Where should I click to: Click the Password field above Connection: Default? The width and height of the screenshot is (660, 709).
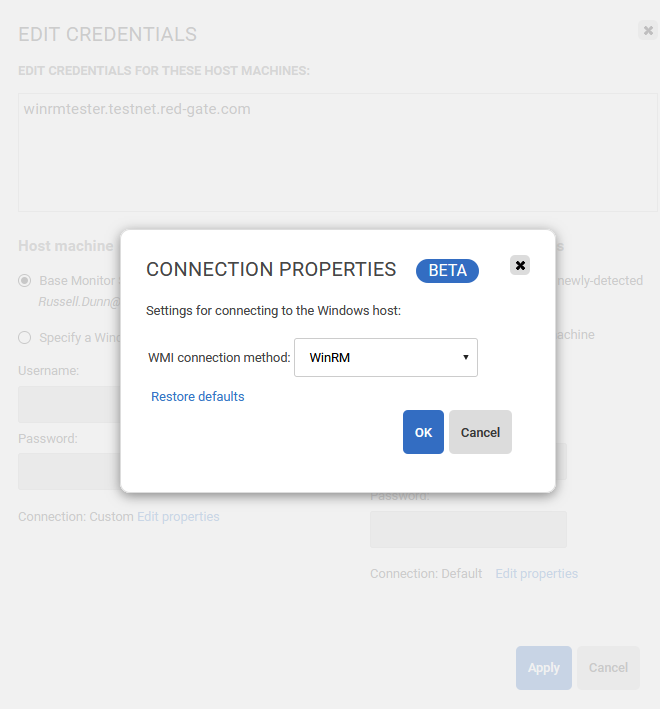pos(468,529)
